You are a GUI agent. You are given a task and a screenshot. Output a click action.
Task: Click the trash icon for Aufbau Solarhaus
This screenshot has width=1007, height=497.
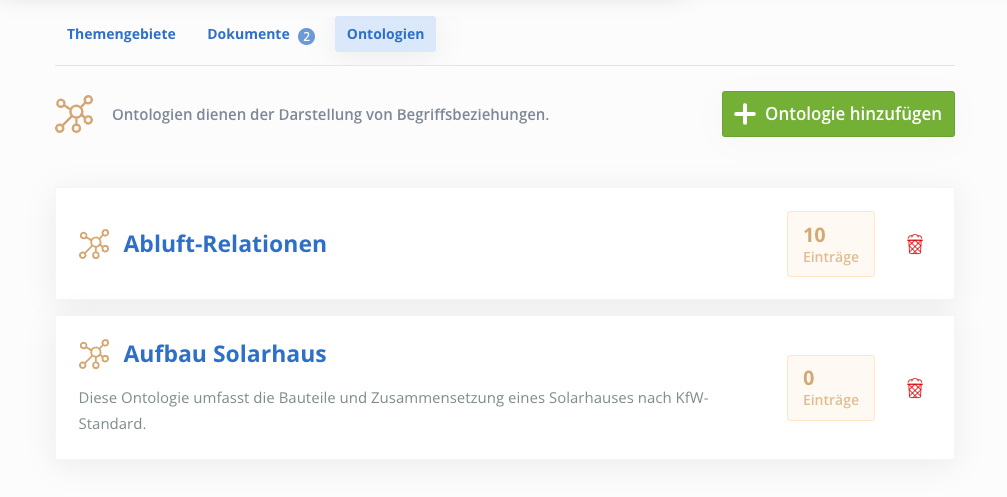coord(915,388)
